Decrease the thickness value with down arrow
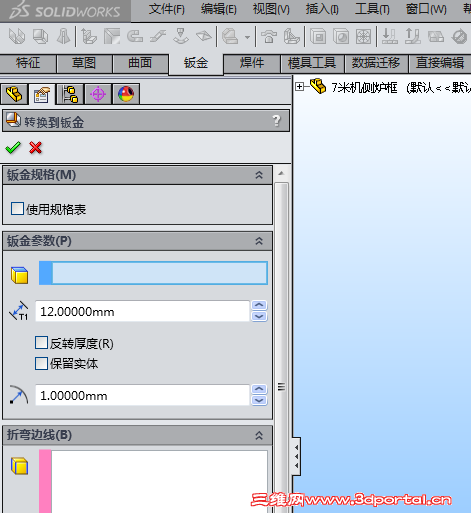This screenshot has height=513, width=471. coord(259,317)
